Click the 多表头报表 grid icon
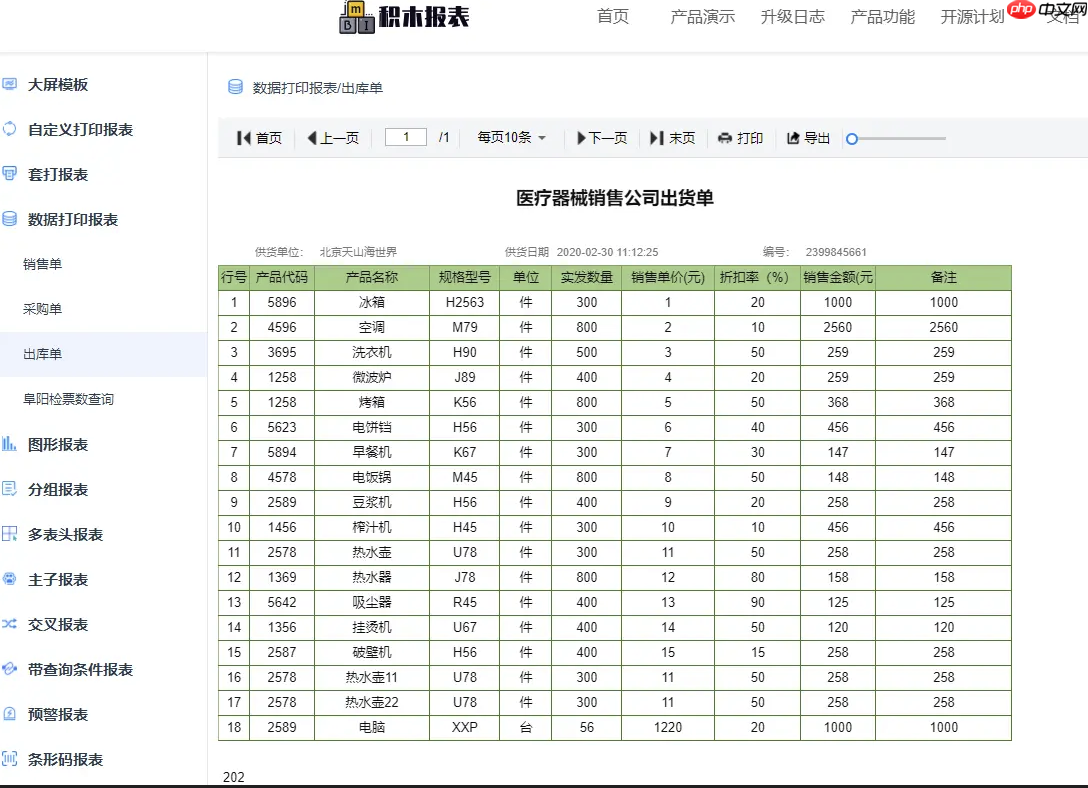 click(x=11, y=534)
